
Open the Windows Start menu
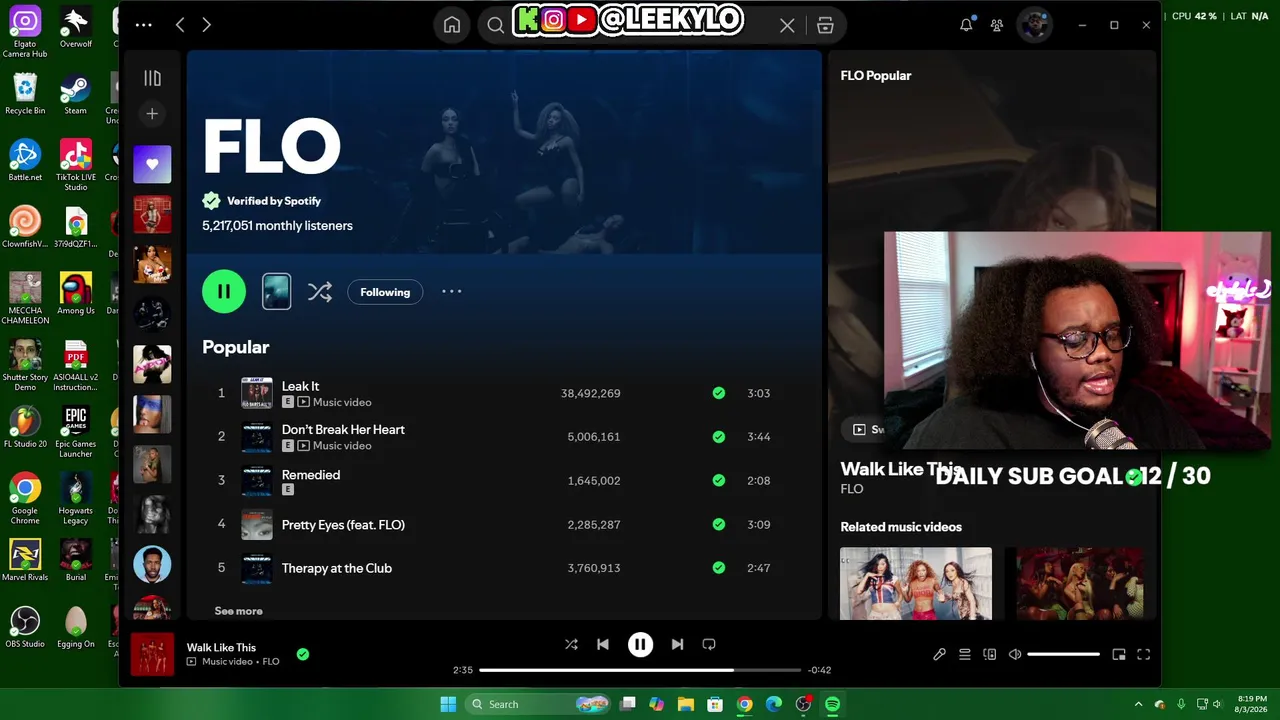point(448,704)
